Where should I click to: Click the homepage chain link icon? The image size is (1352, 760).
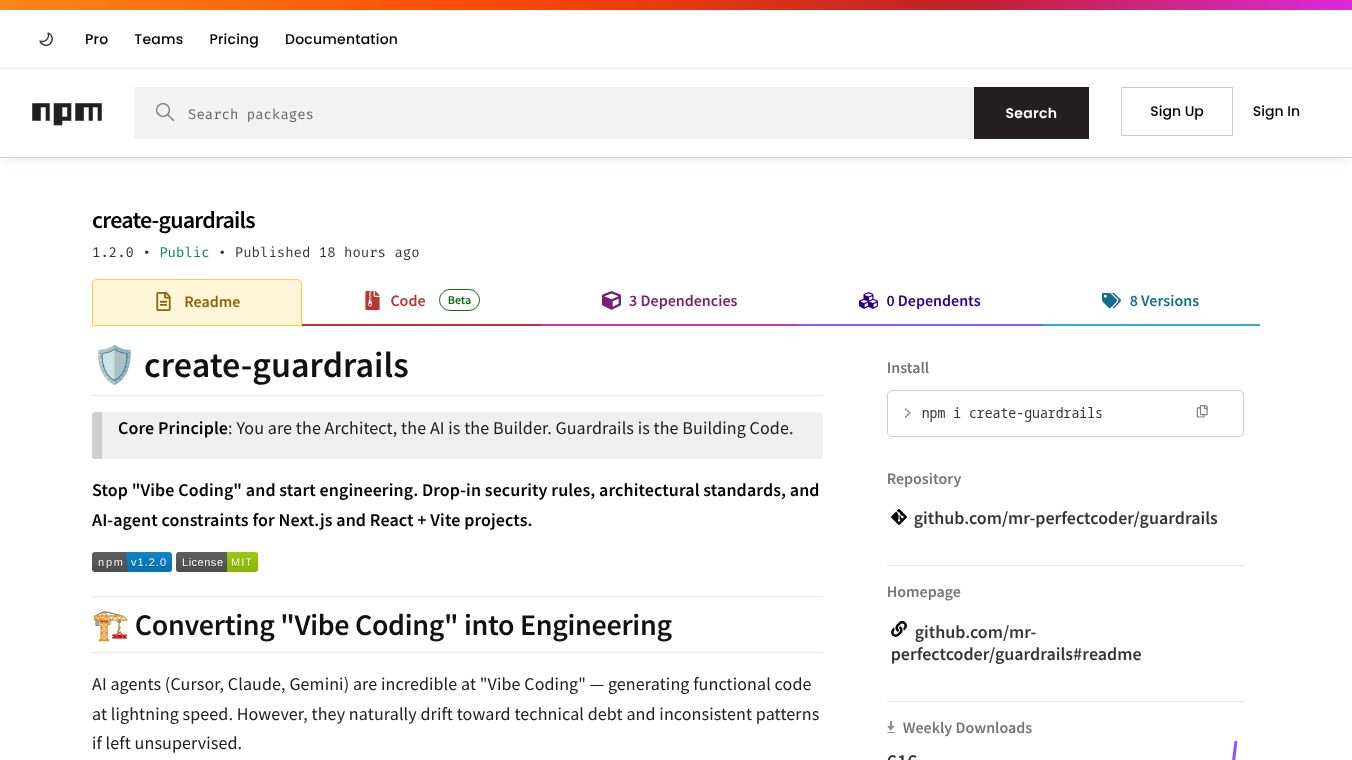point(899,630)
